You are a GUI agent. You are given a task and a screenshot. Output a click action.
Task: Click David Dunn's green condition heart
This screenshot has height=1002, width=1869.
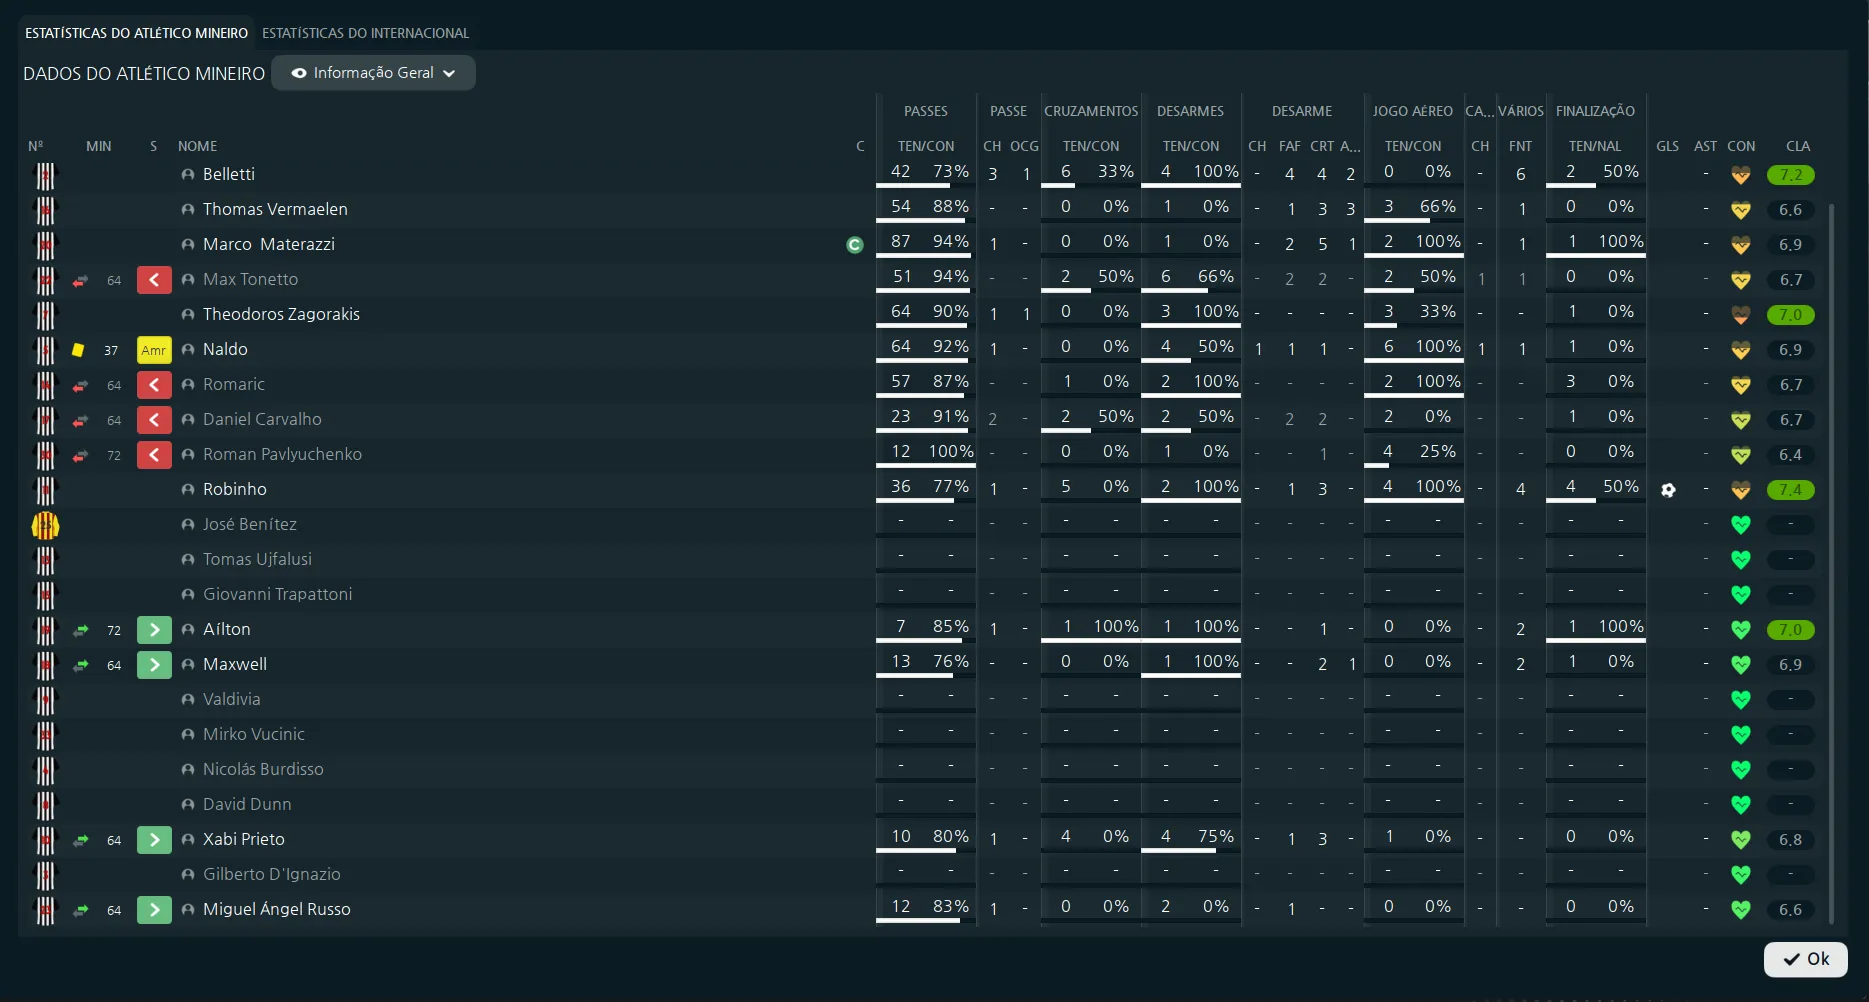(x=1741, y=805)
